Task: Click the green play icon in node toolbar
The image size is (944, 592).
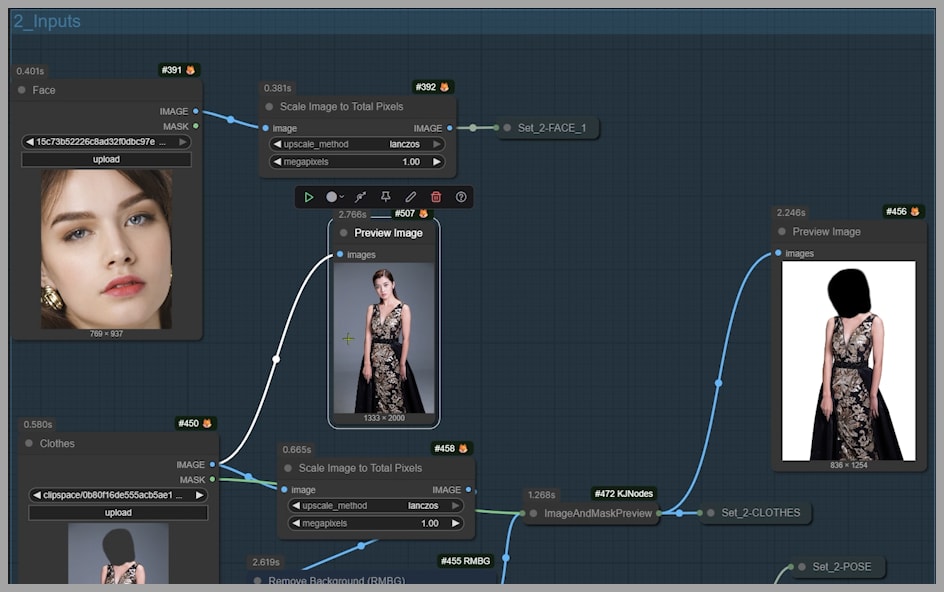Action: (309, 197)
